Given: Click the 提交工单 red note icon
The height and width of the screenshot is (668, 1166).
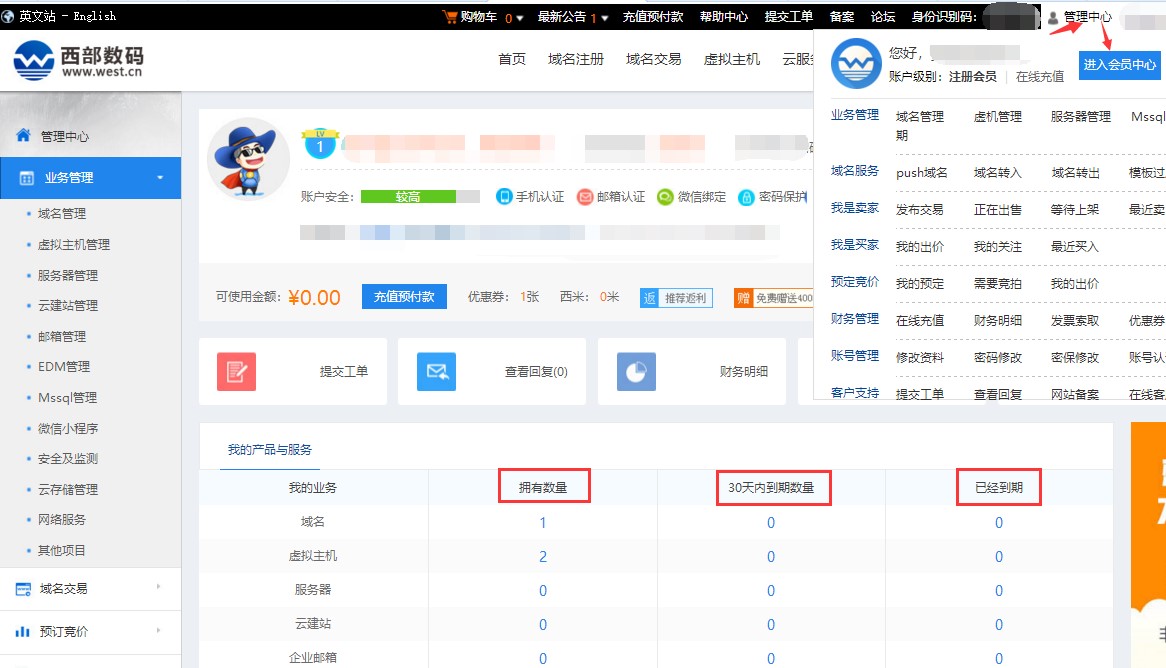Looking at the screenshot, I should coord(236,371).
